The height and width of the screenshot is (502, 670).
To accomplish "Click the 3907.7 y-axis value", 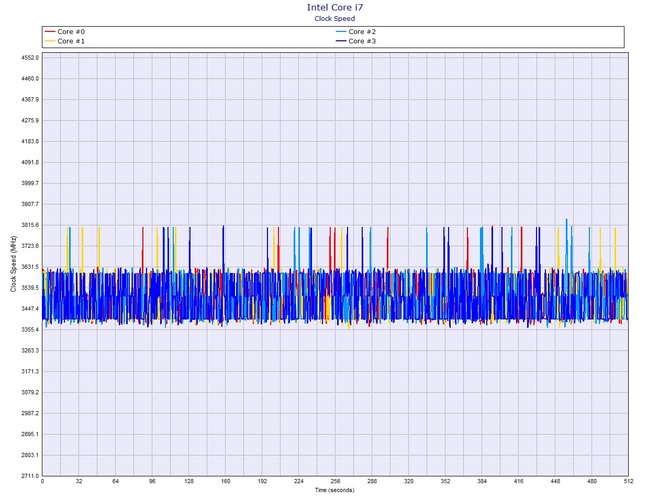I will pos(30,204).
